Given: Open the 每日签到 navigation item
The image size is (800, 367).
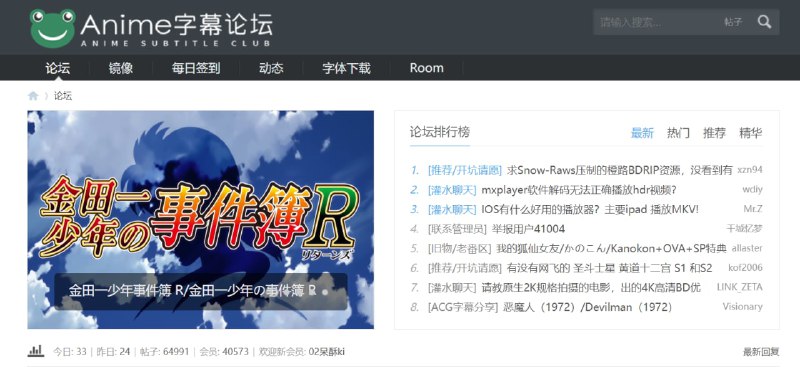Looking at the screenshot, I should coord(196,68).
